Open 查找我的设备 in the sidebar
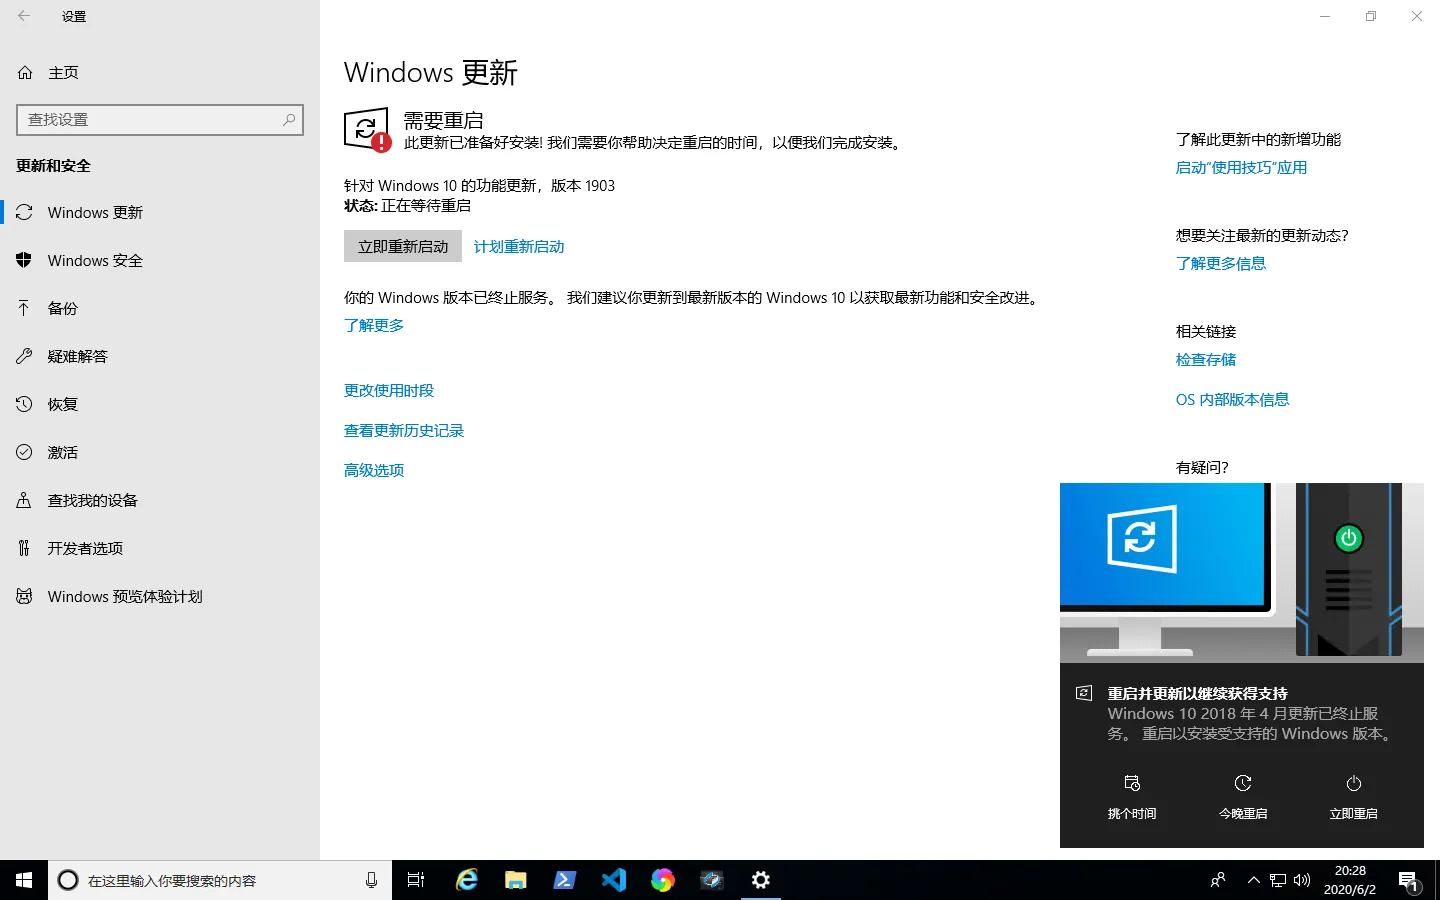This screenshot has width=1440, height=900. [x=160, y=500]
